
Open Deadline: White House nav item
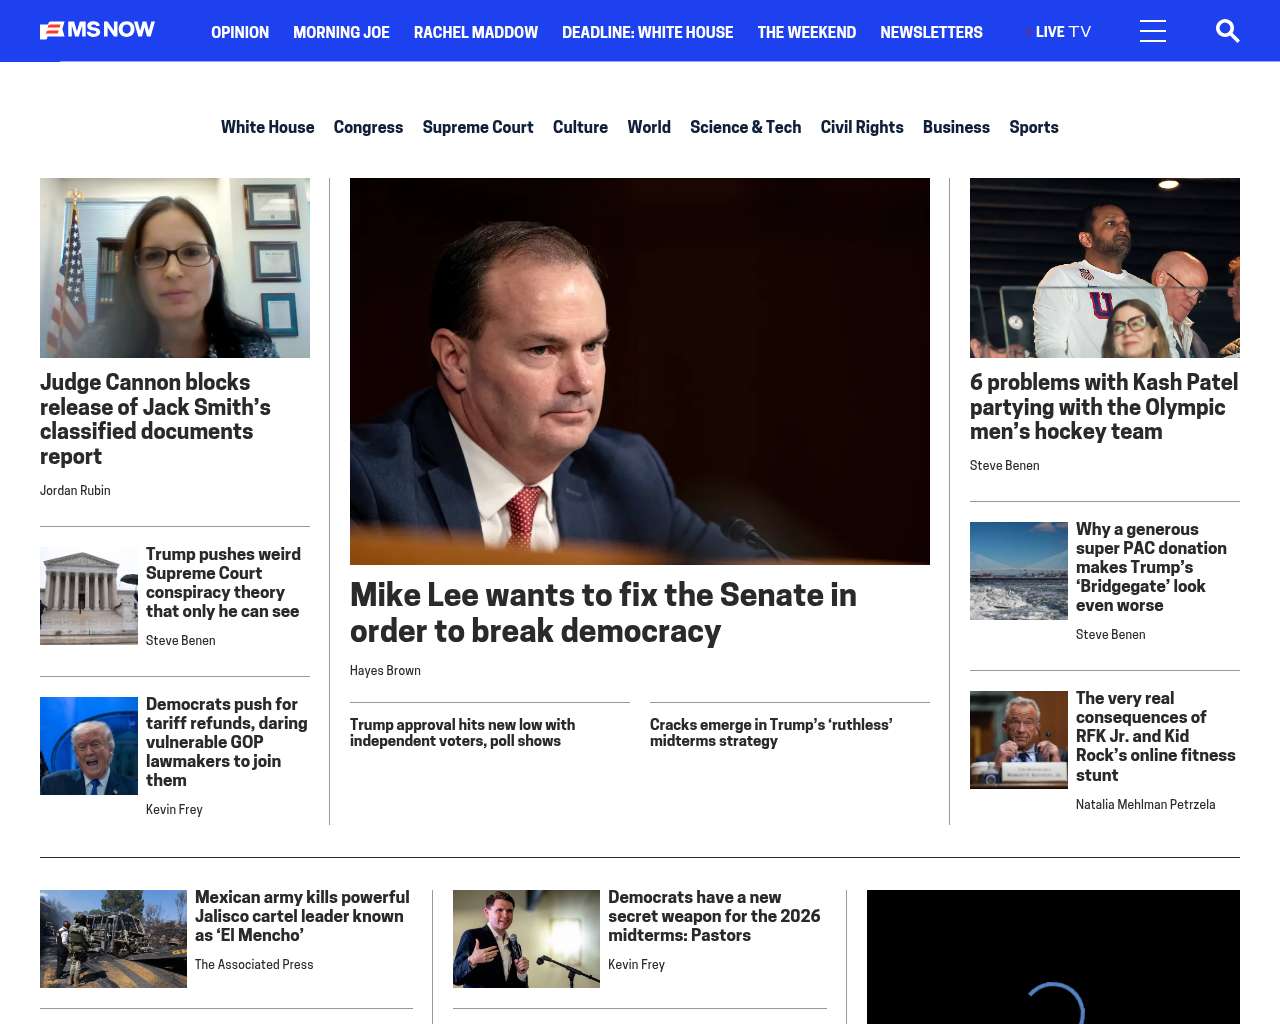coord(647,32)
